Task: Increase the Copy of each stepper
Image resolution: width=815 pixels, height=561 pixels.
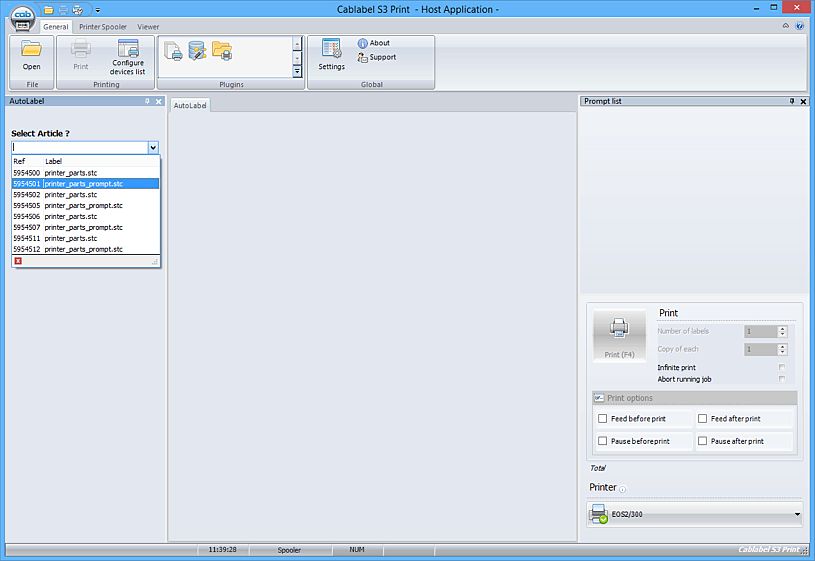Action: [782, 346]
